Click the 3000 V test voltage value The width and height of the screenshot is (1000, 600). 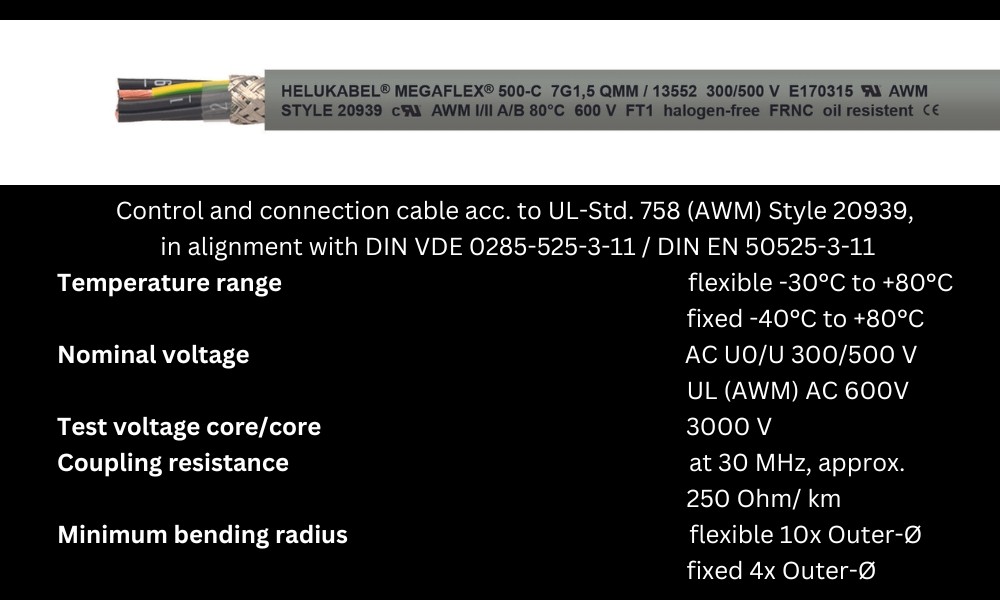pyautogui.click(x=729, y=427)
